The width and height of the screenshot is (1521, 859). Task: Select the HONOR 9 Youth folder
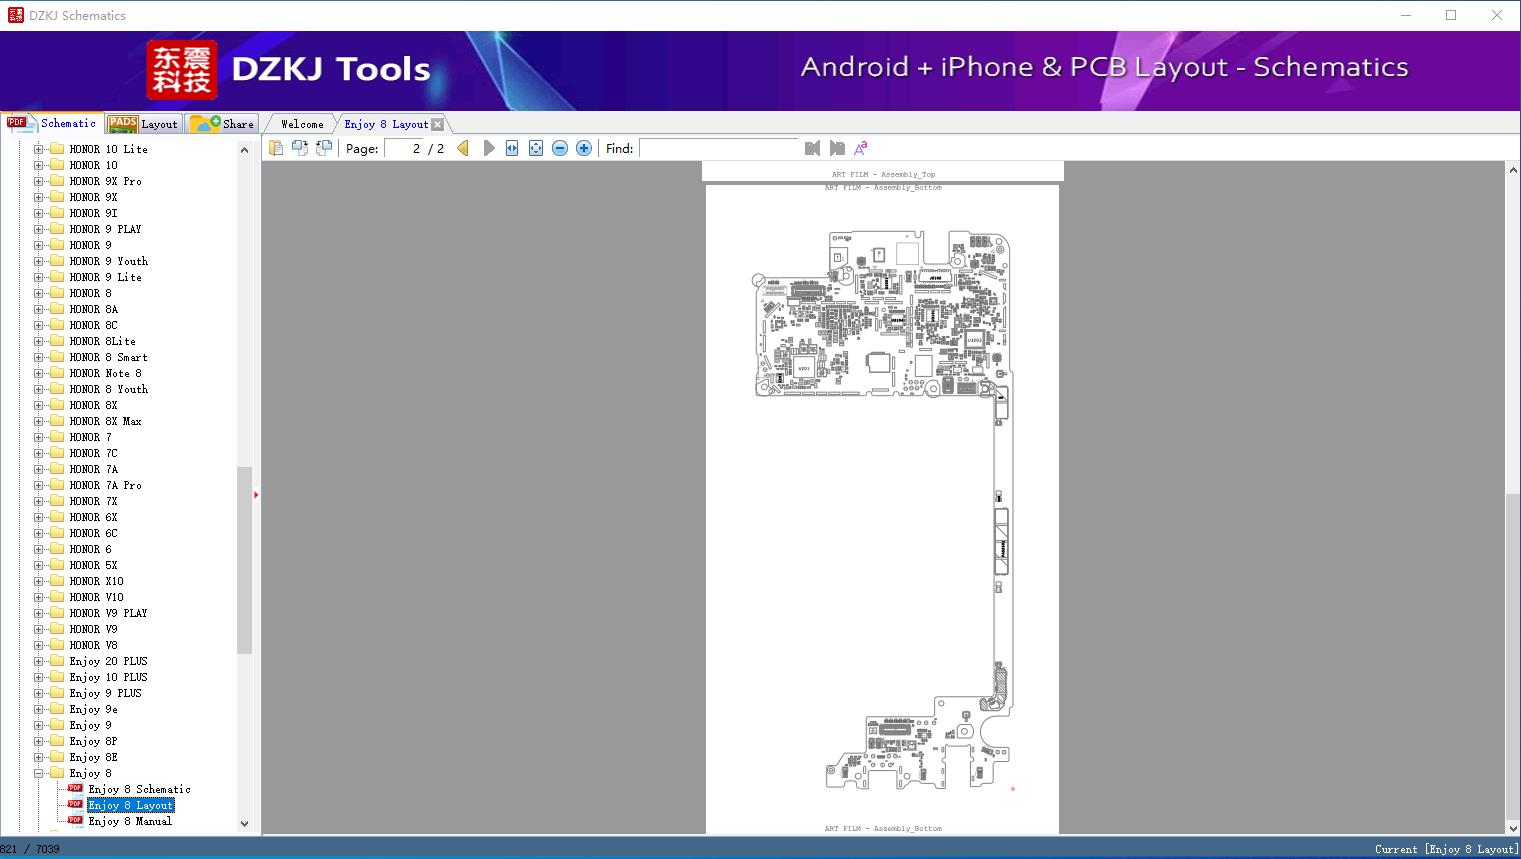click(x=108, y=261)
